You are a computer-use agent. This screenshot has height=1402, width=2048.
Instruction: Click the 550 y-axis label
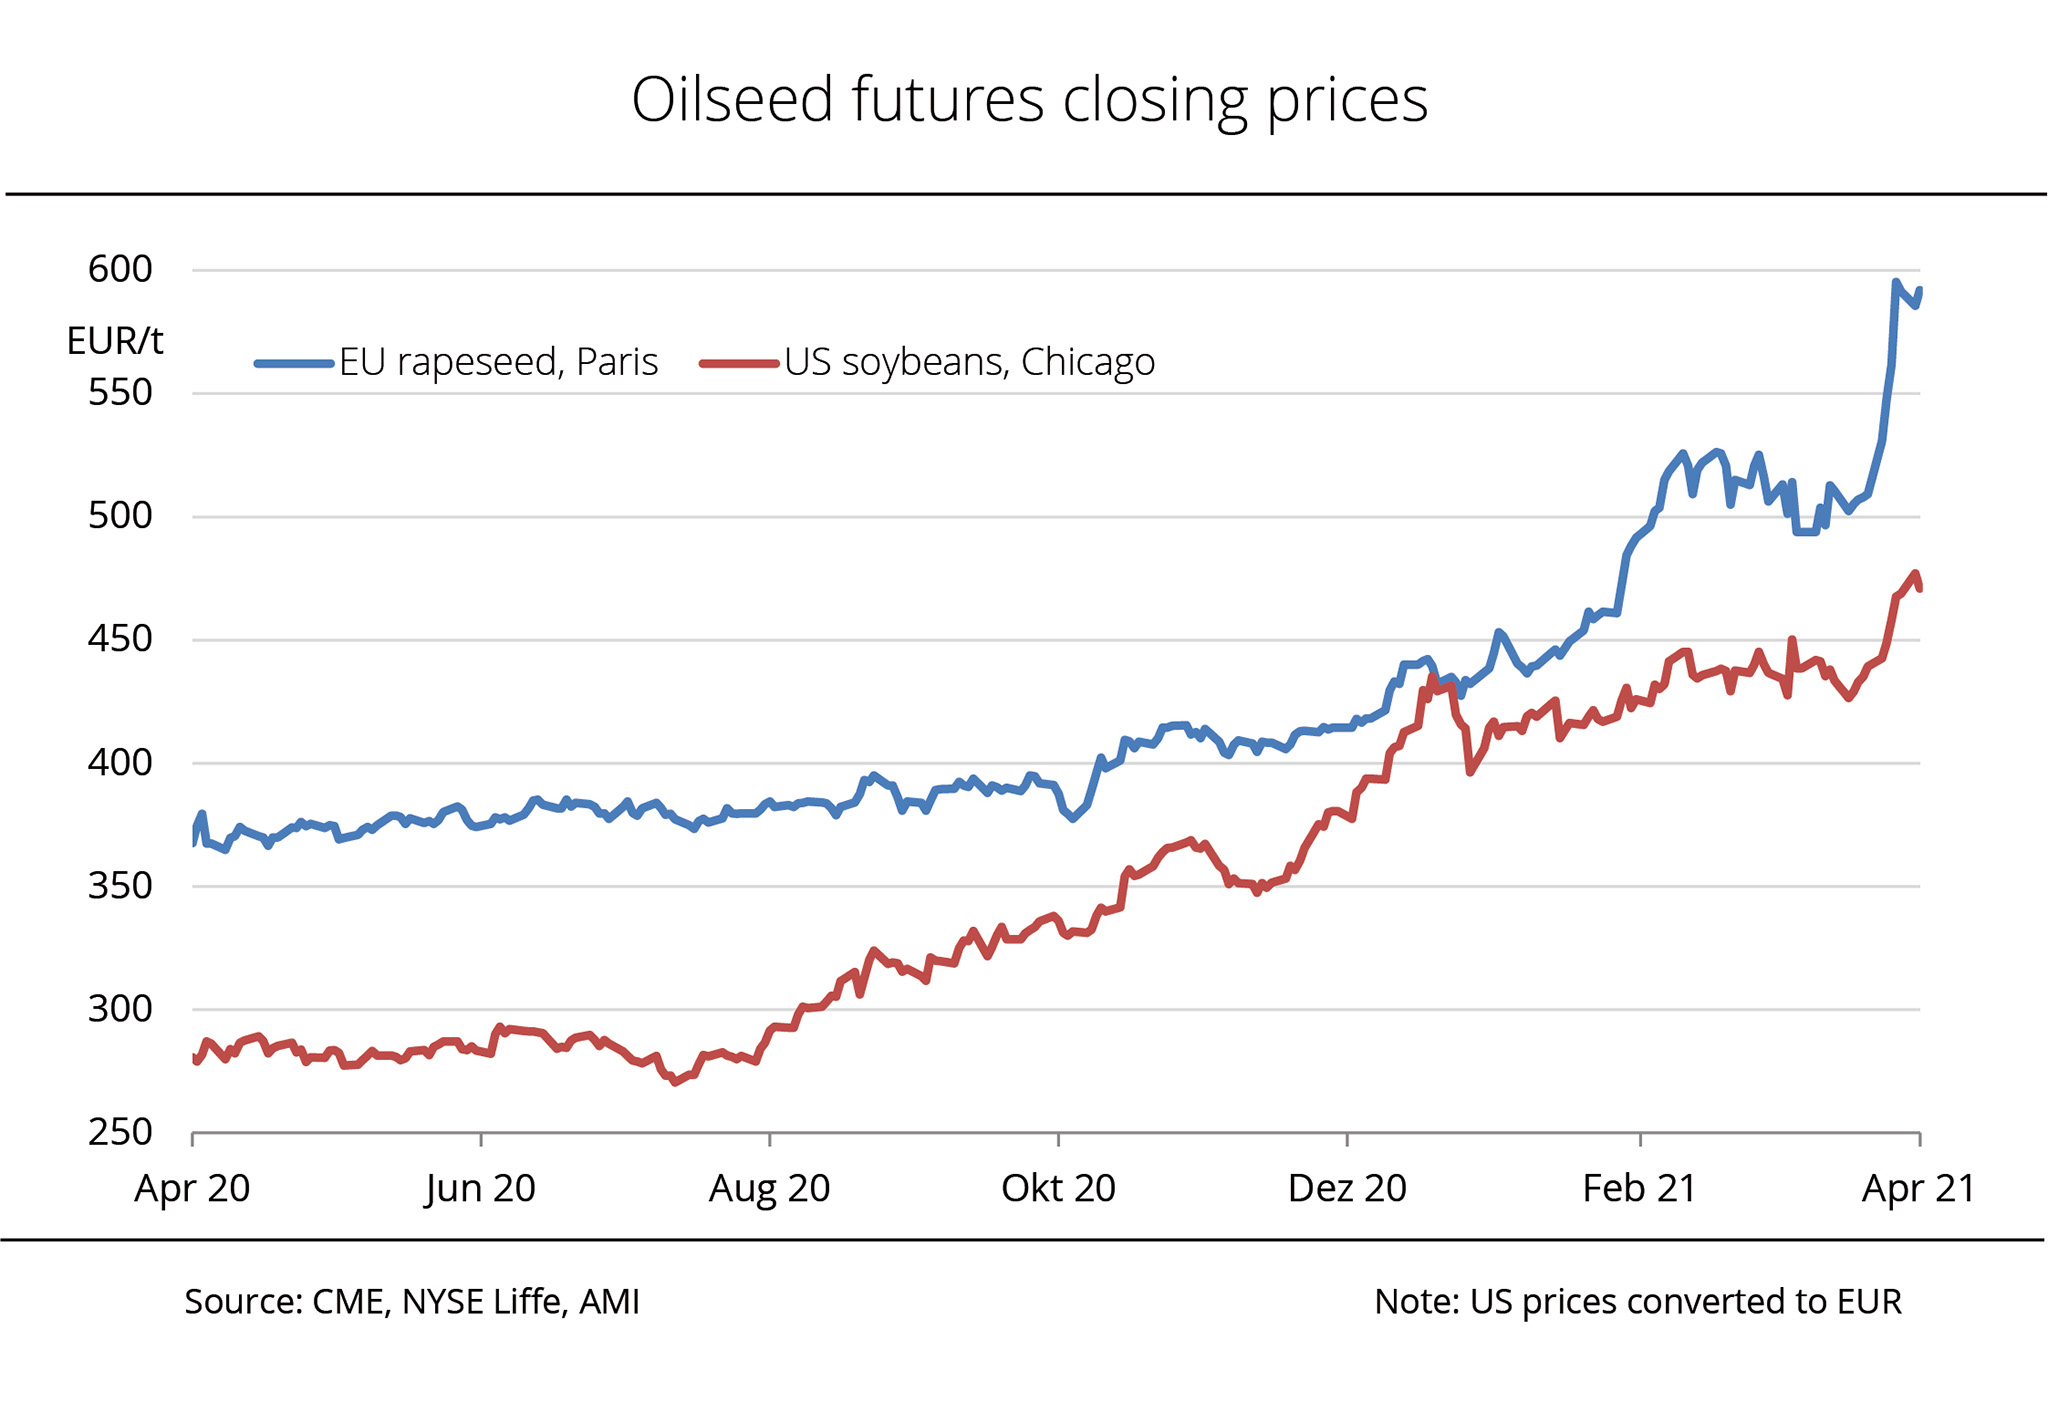point(120,392)
